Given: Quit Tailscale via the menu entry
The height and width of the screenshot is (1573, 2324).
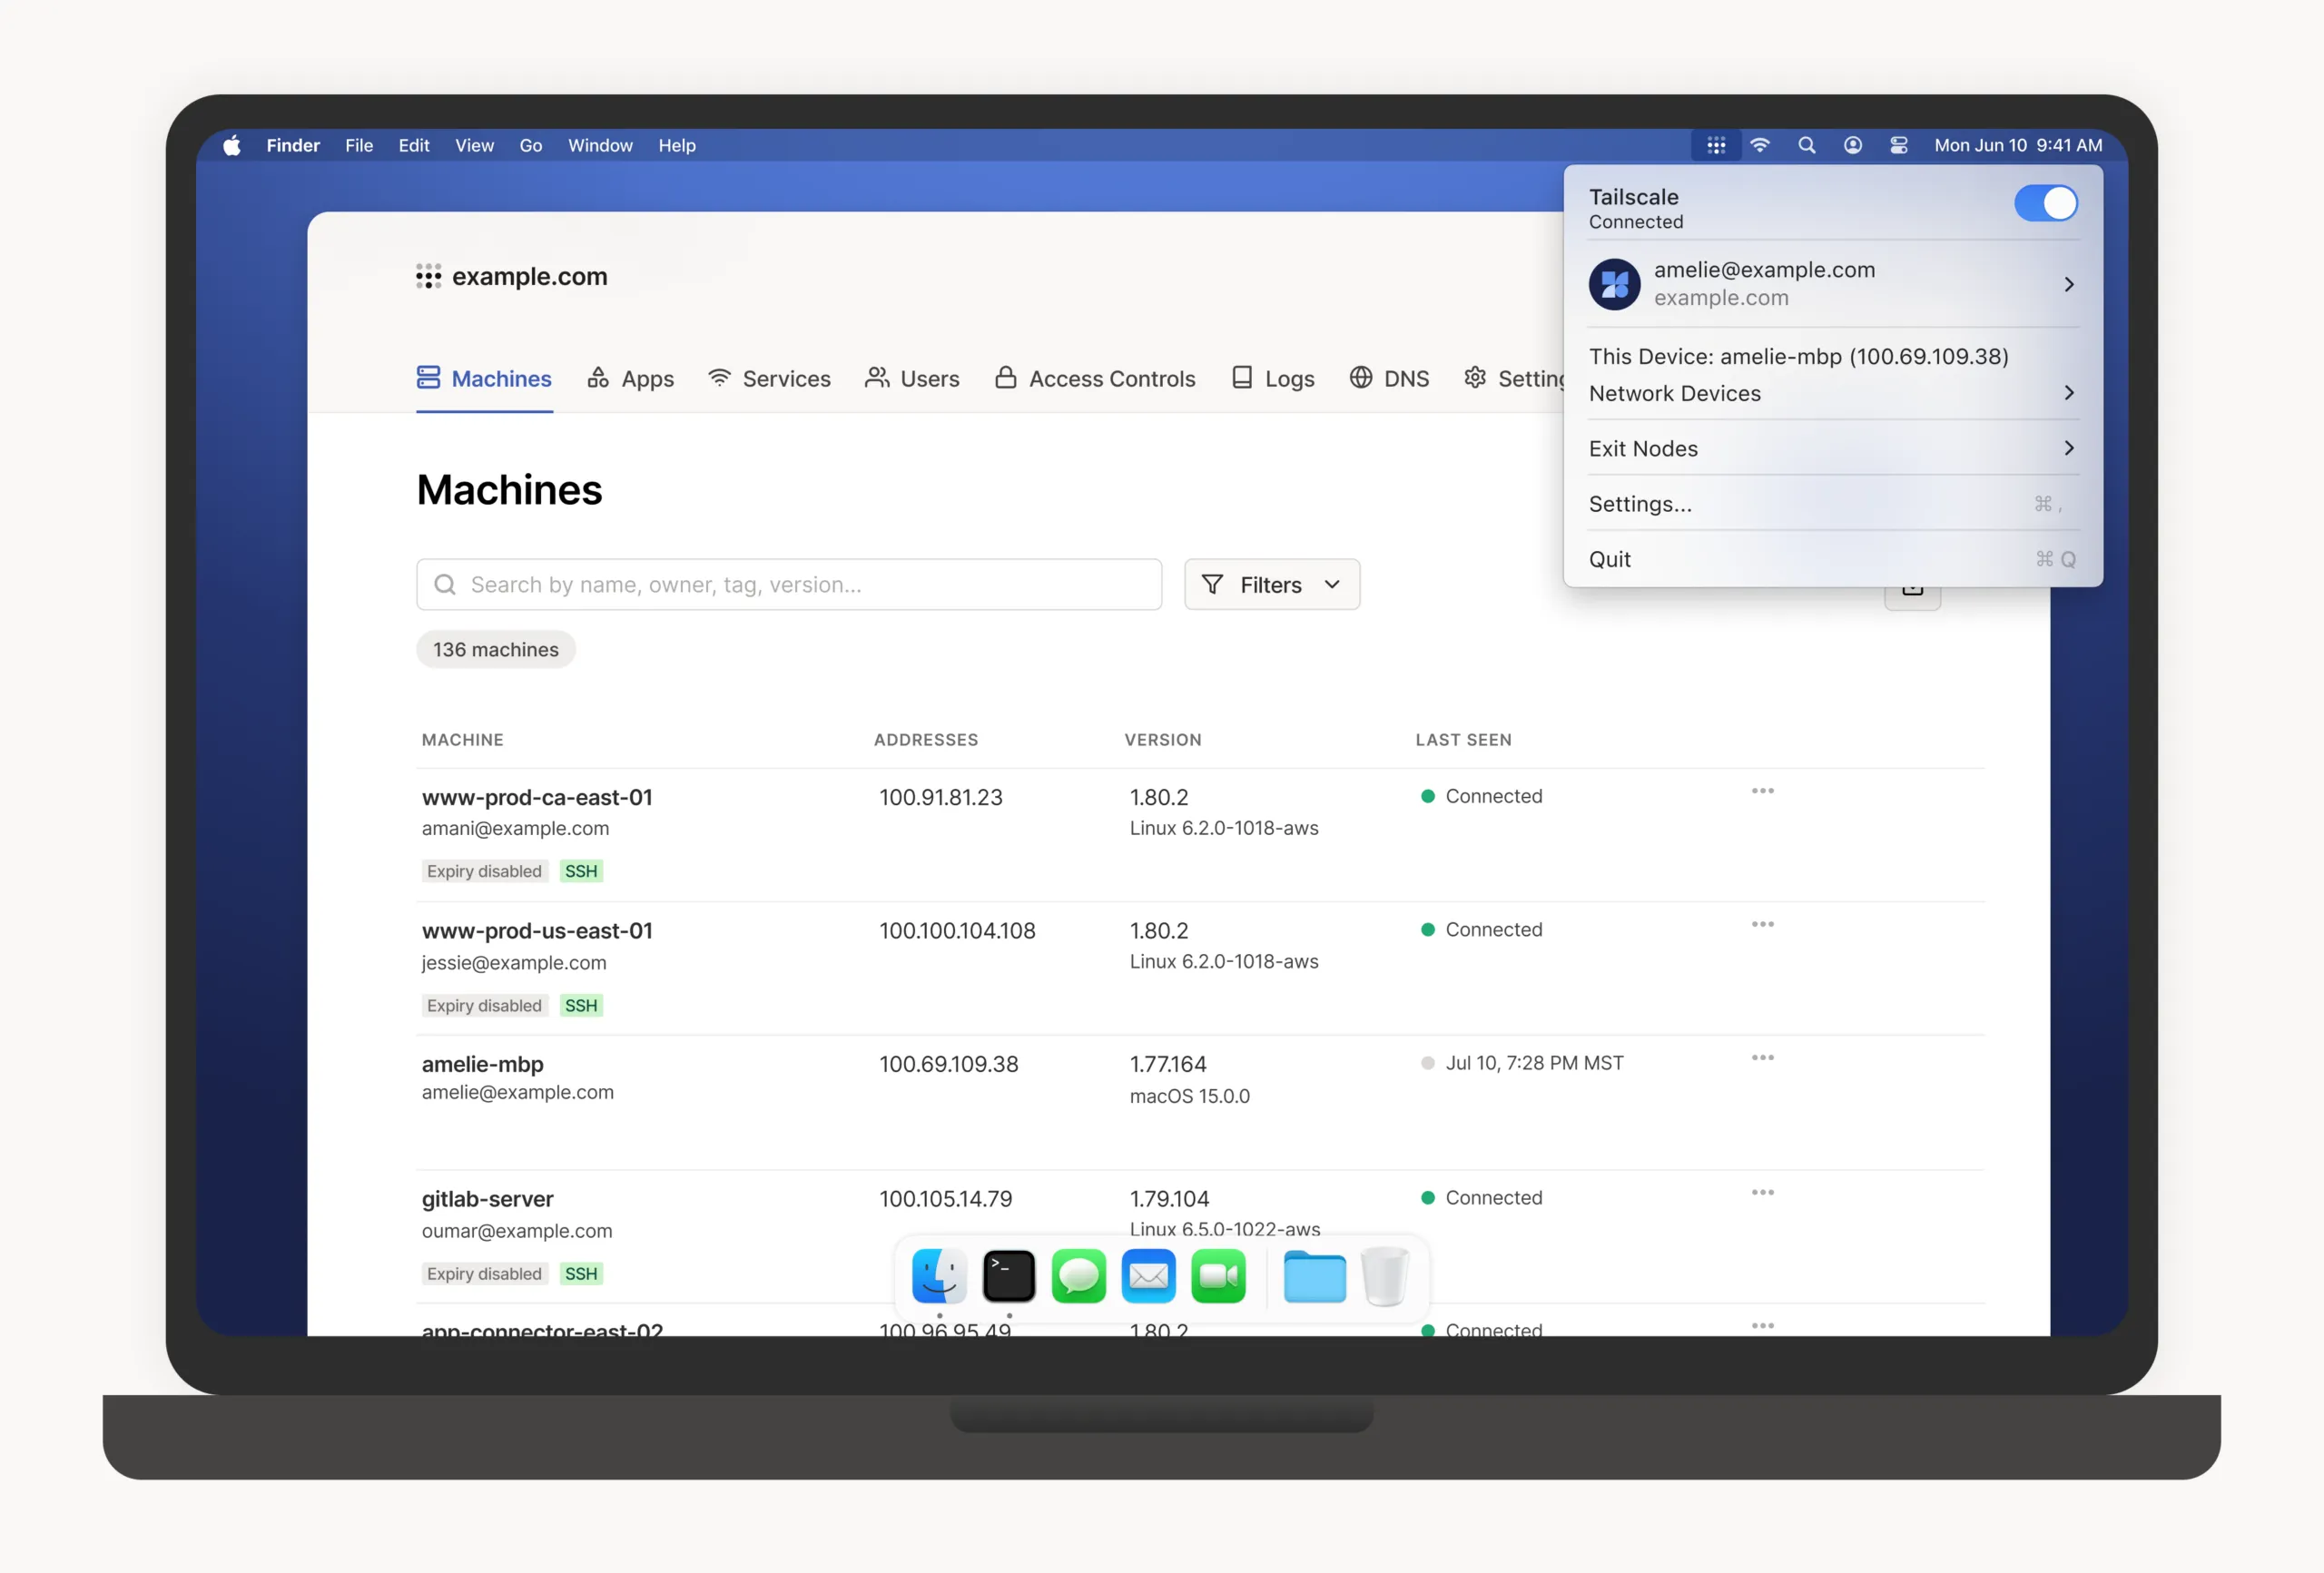Looking at the screenshot, I should point(1610,559).
